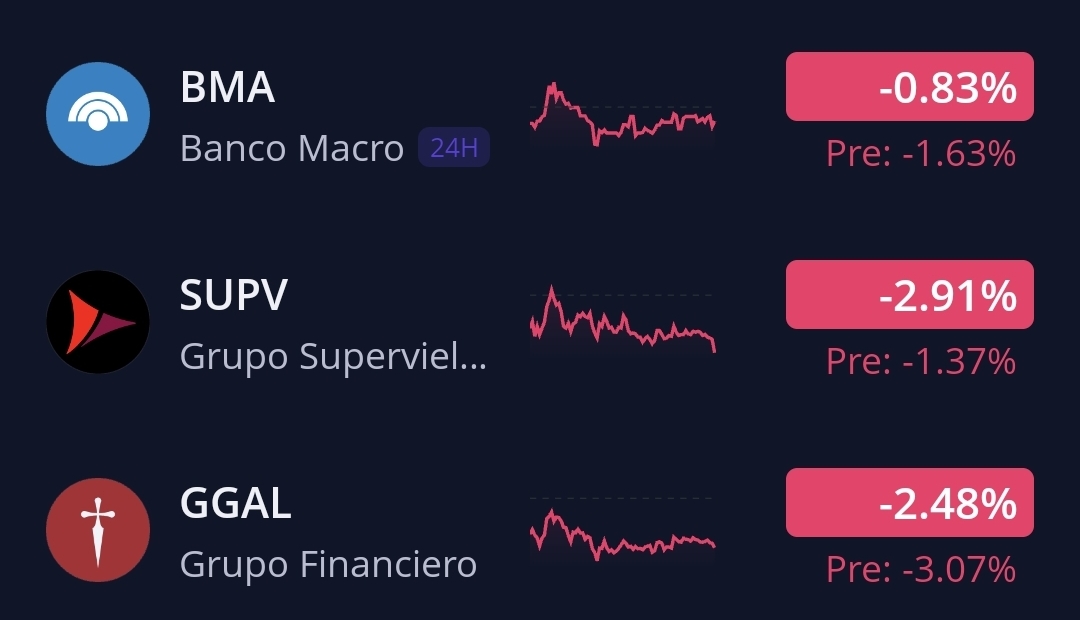This screenshot has width=1080, height=620.
Task: Click the 24H badge beside Banco Macro
Action: click(x=454, y=149)
